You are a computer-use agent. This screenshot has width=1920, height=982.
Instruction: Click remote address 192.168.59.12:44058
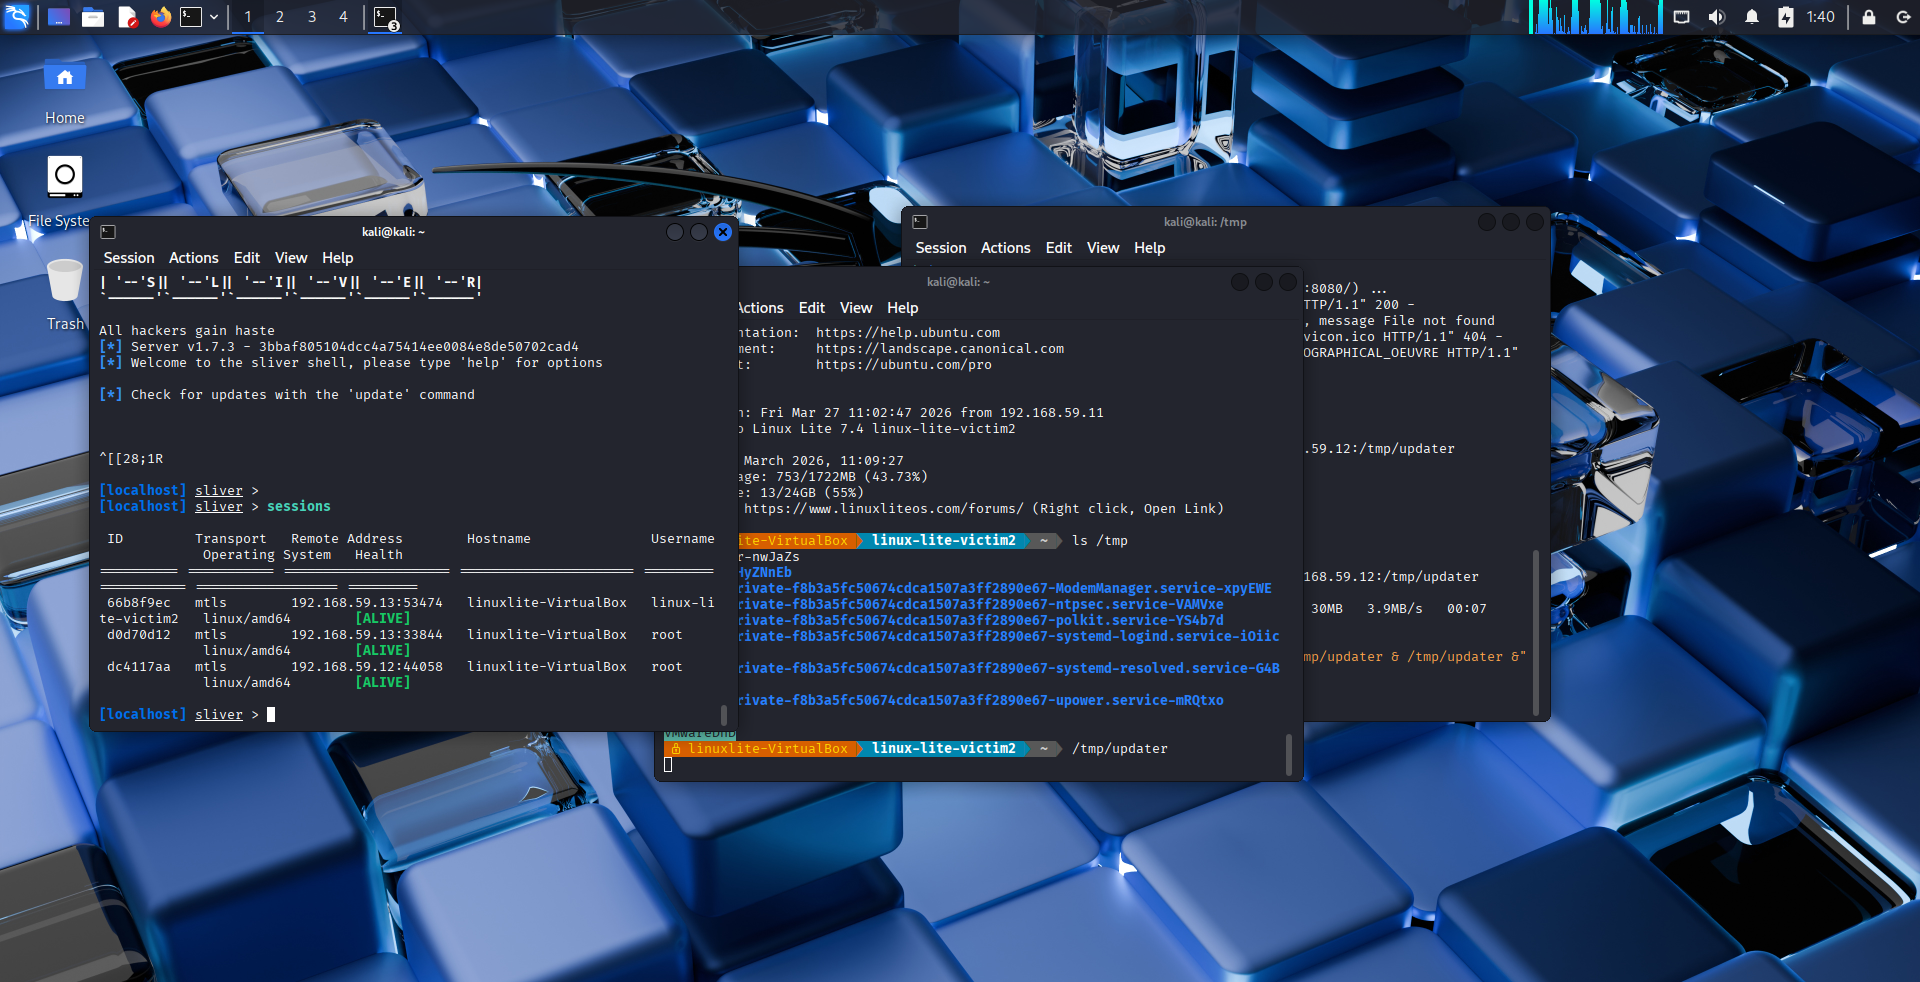367,667
